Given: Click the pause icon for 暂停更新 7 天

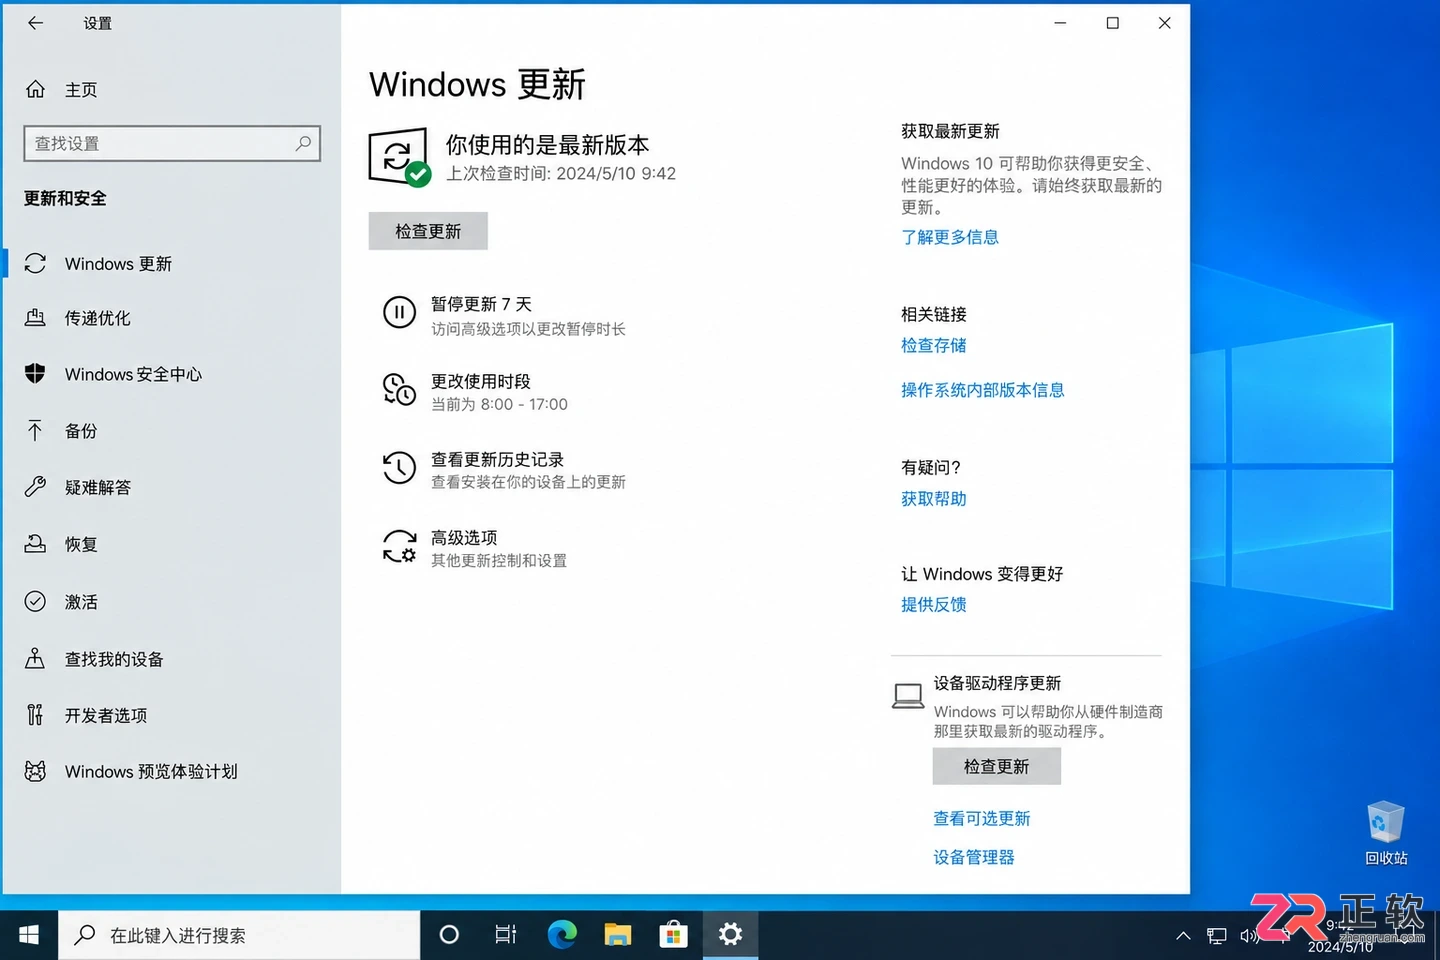Looking at the screenshot, I should 399,312.
